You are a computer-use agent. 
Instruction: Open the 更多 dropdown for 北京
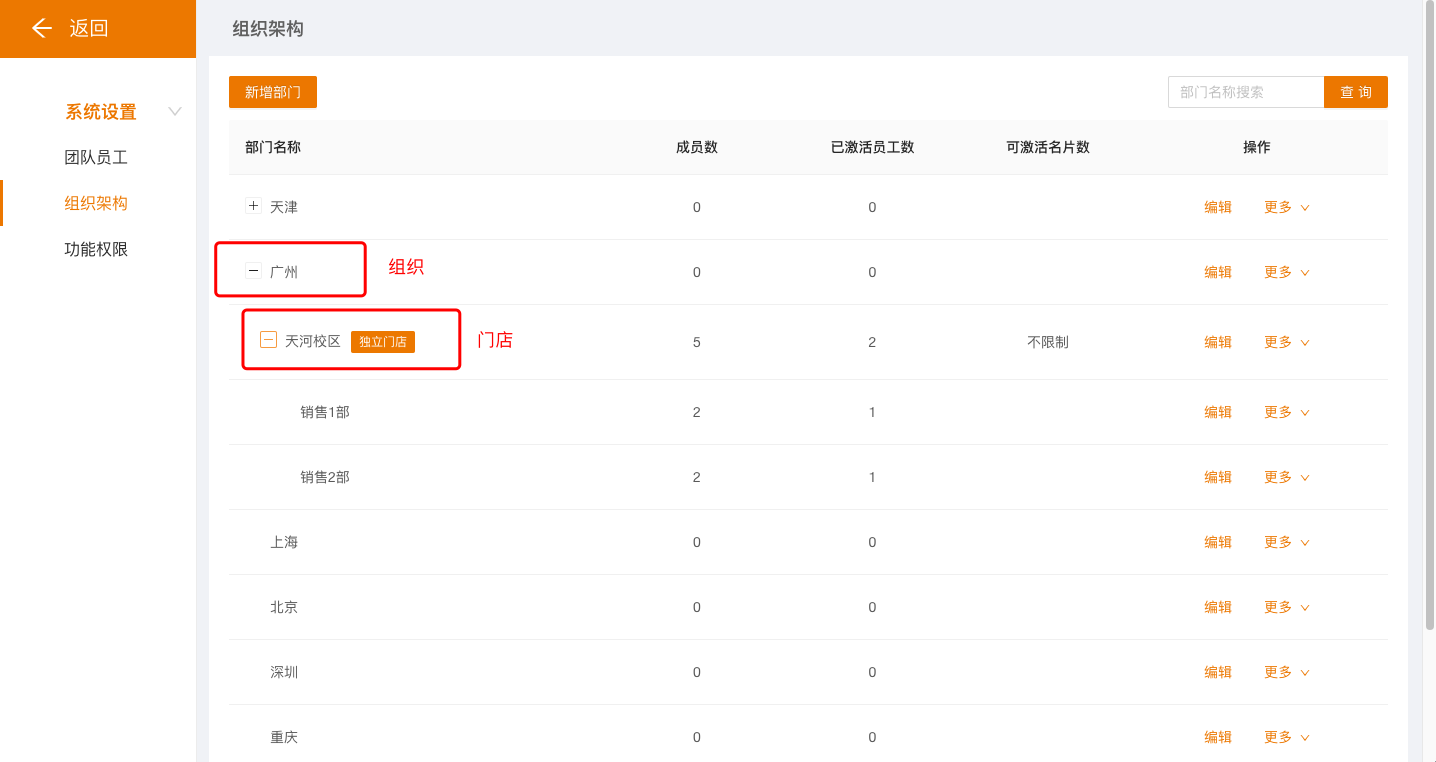pos(1286,607)
